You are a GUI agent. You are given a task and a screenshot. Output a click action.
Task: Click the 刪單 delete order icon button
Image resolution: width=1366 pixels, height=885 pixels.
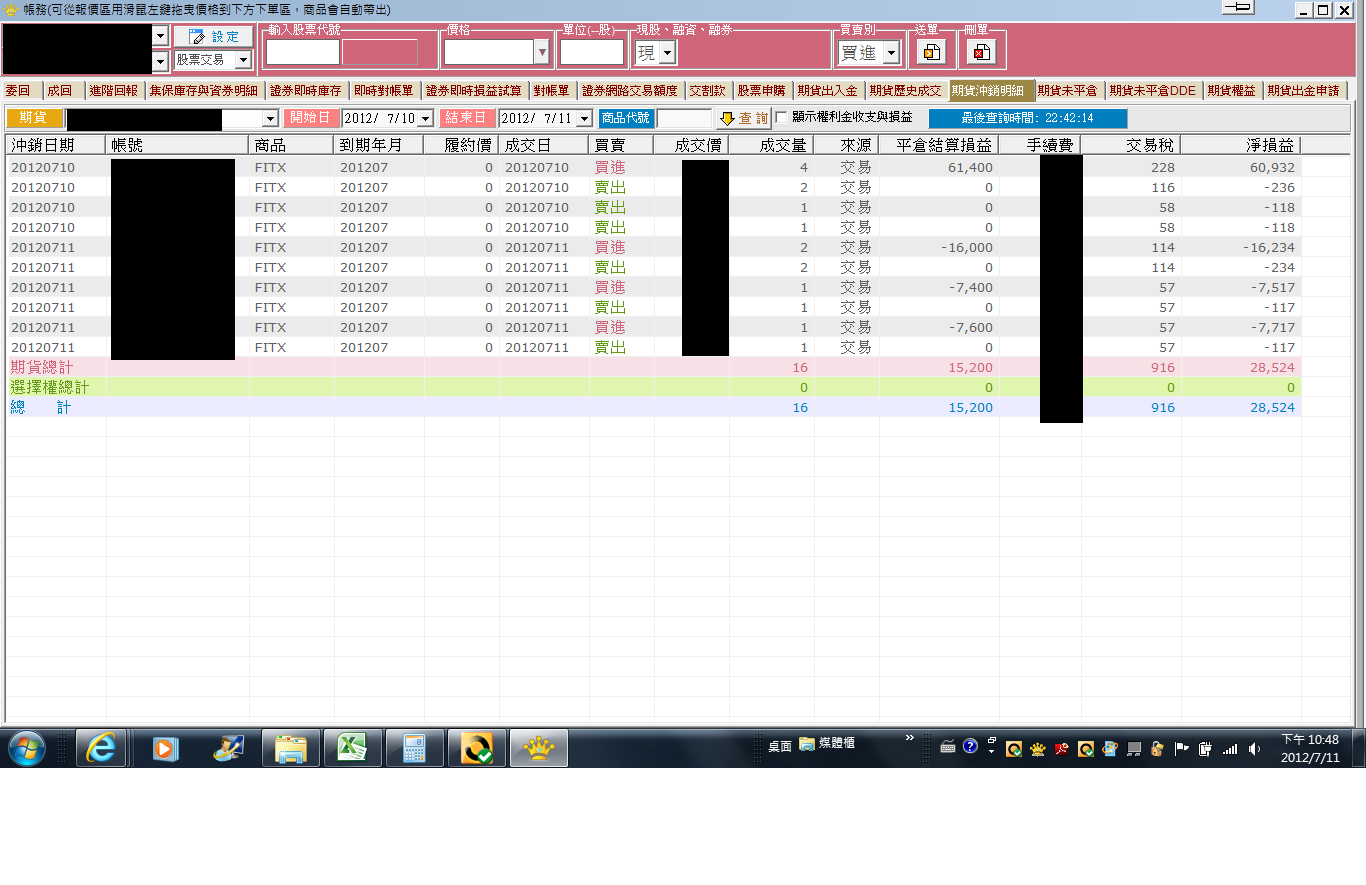coord(982,52)
